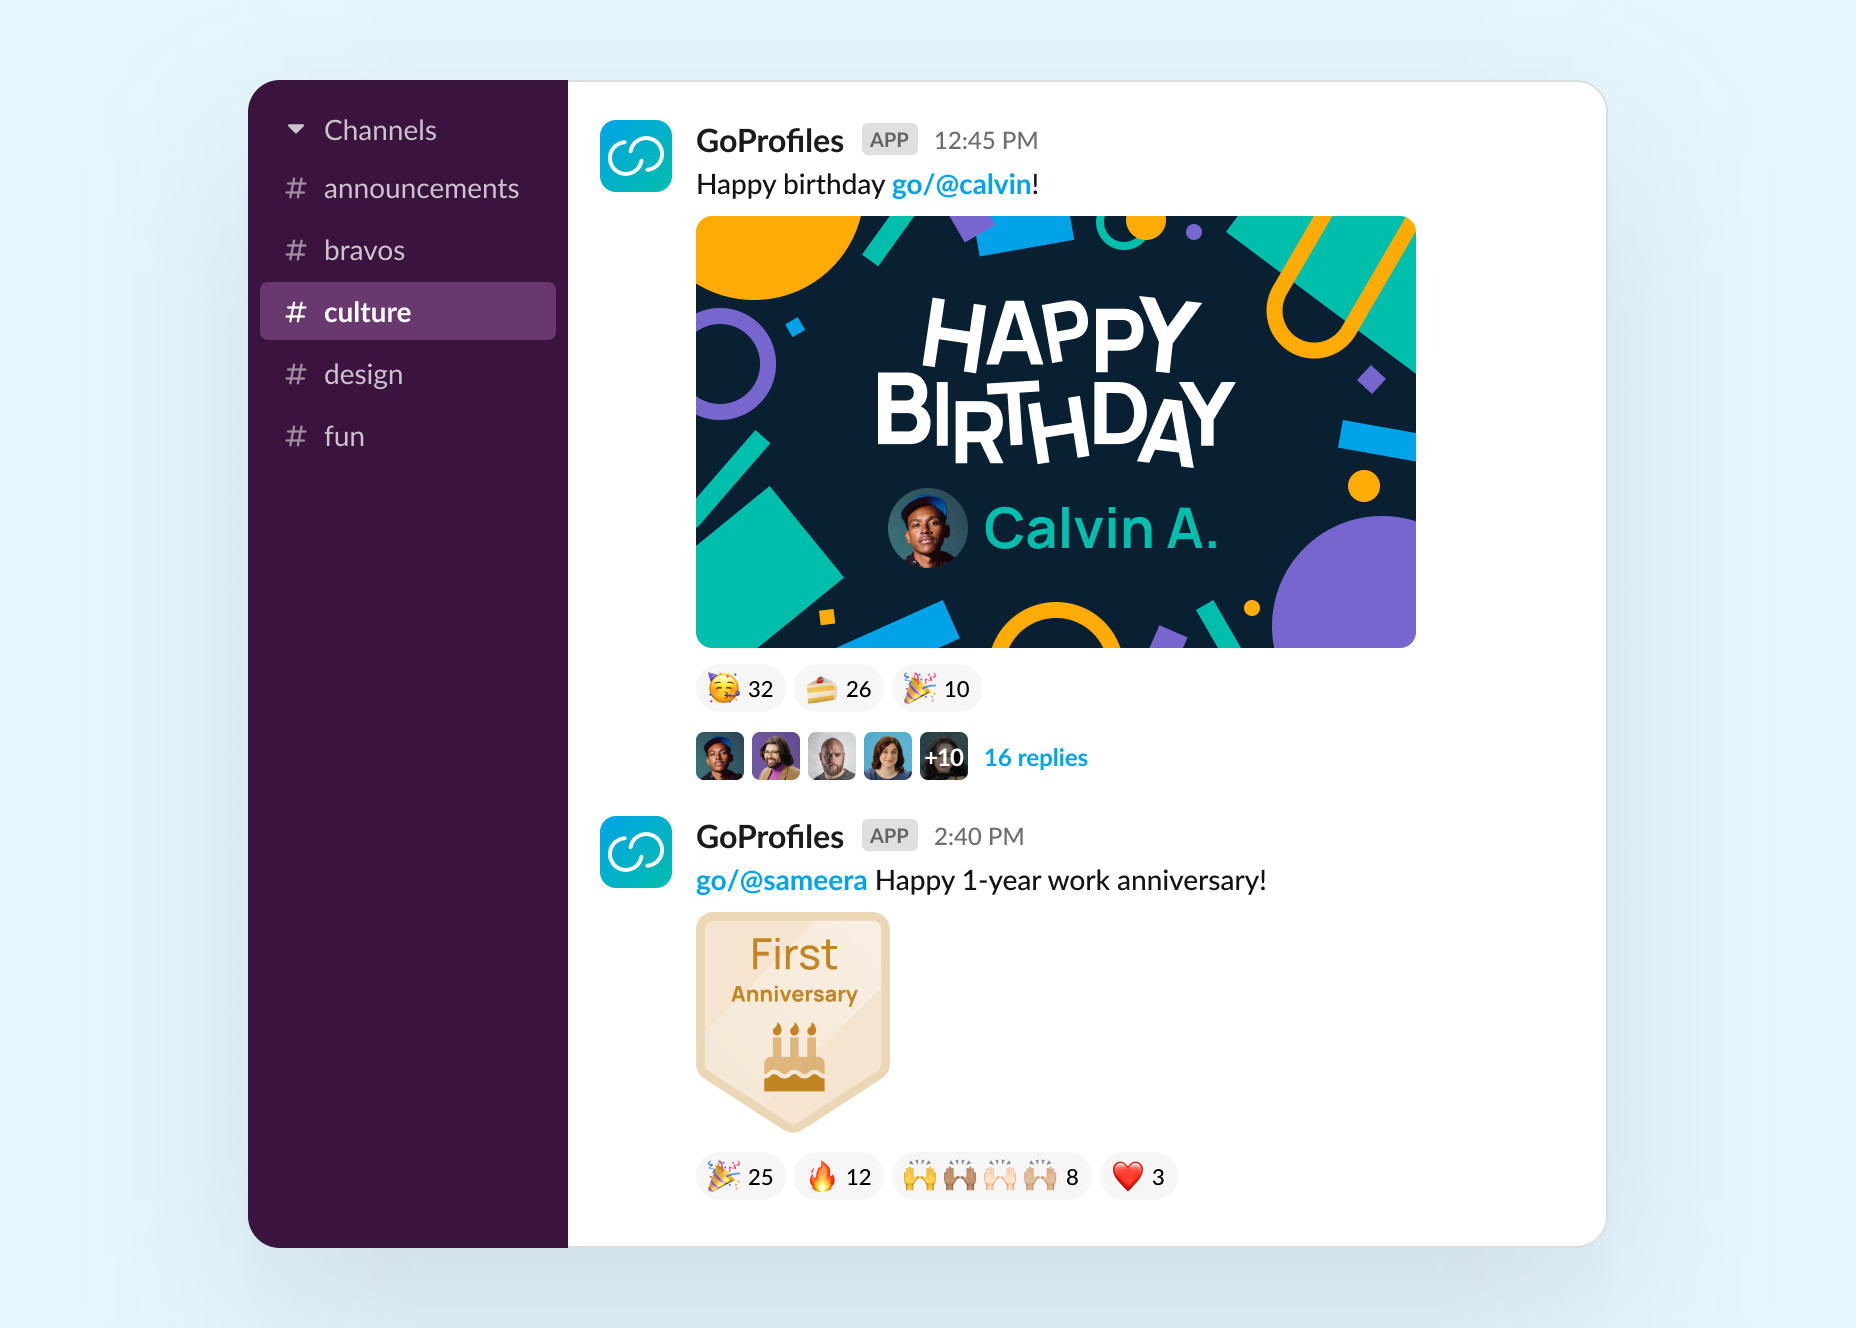Click Calvin's photo inside the birthday card
Screen dimensions: 1856x1328
pyautogui.click(x=927, y=528)
